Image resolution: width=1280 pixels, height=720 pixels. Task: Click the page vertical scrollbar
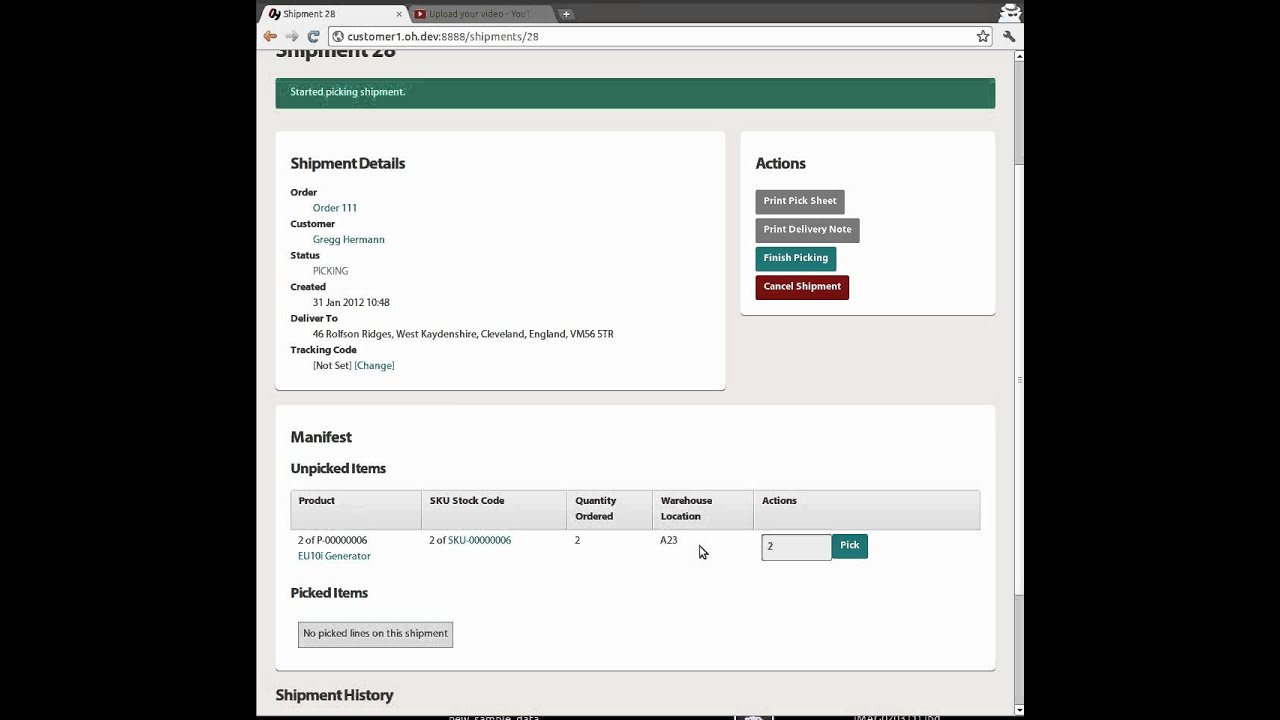coord(1019,380)
